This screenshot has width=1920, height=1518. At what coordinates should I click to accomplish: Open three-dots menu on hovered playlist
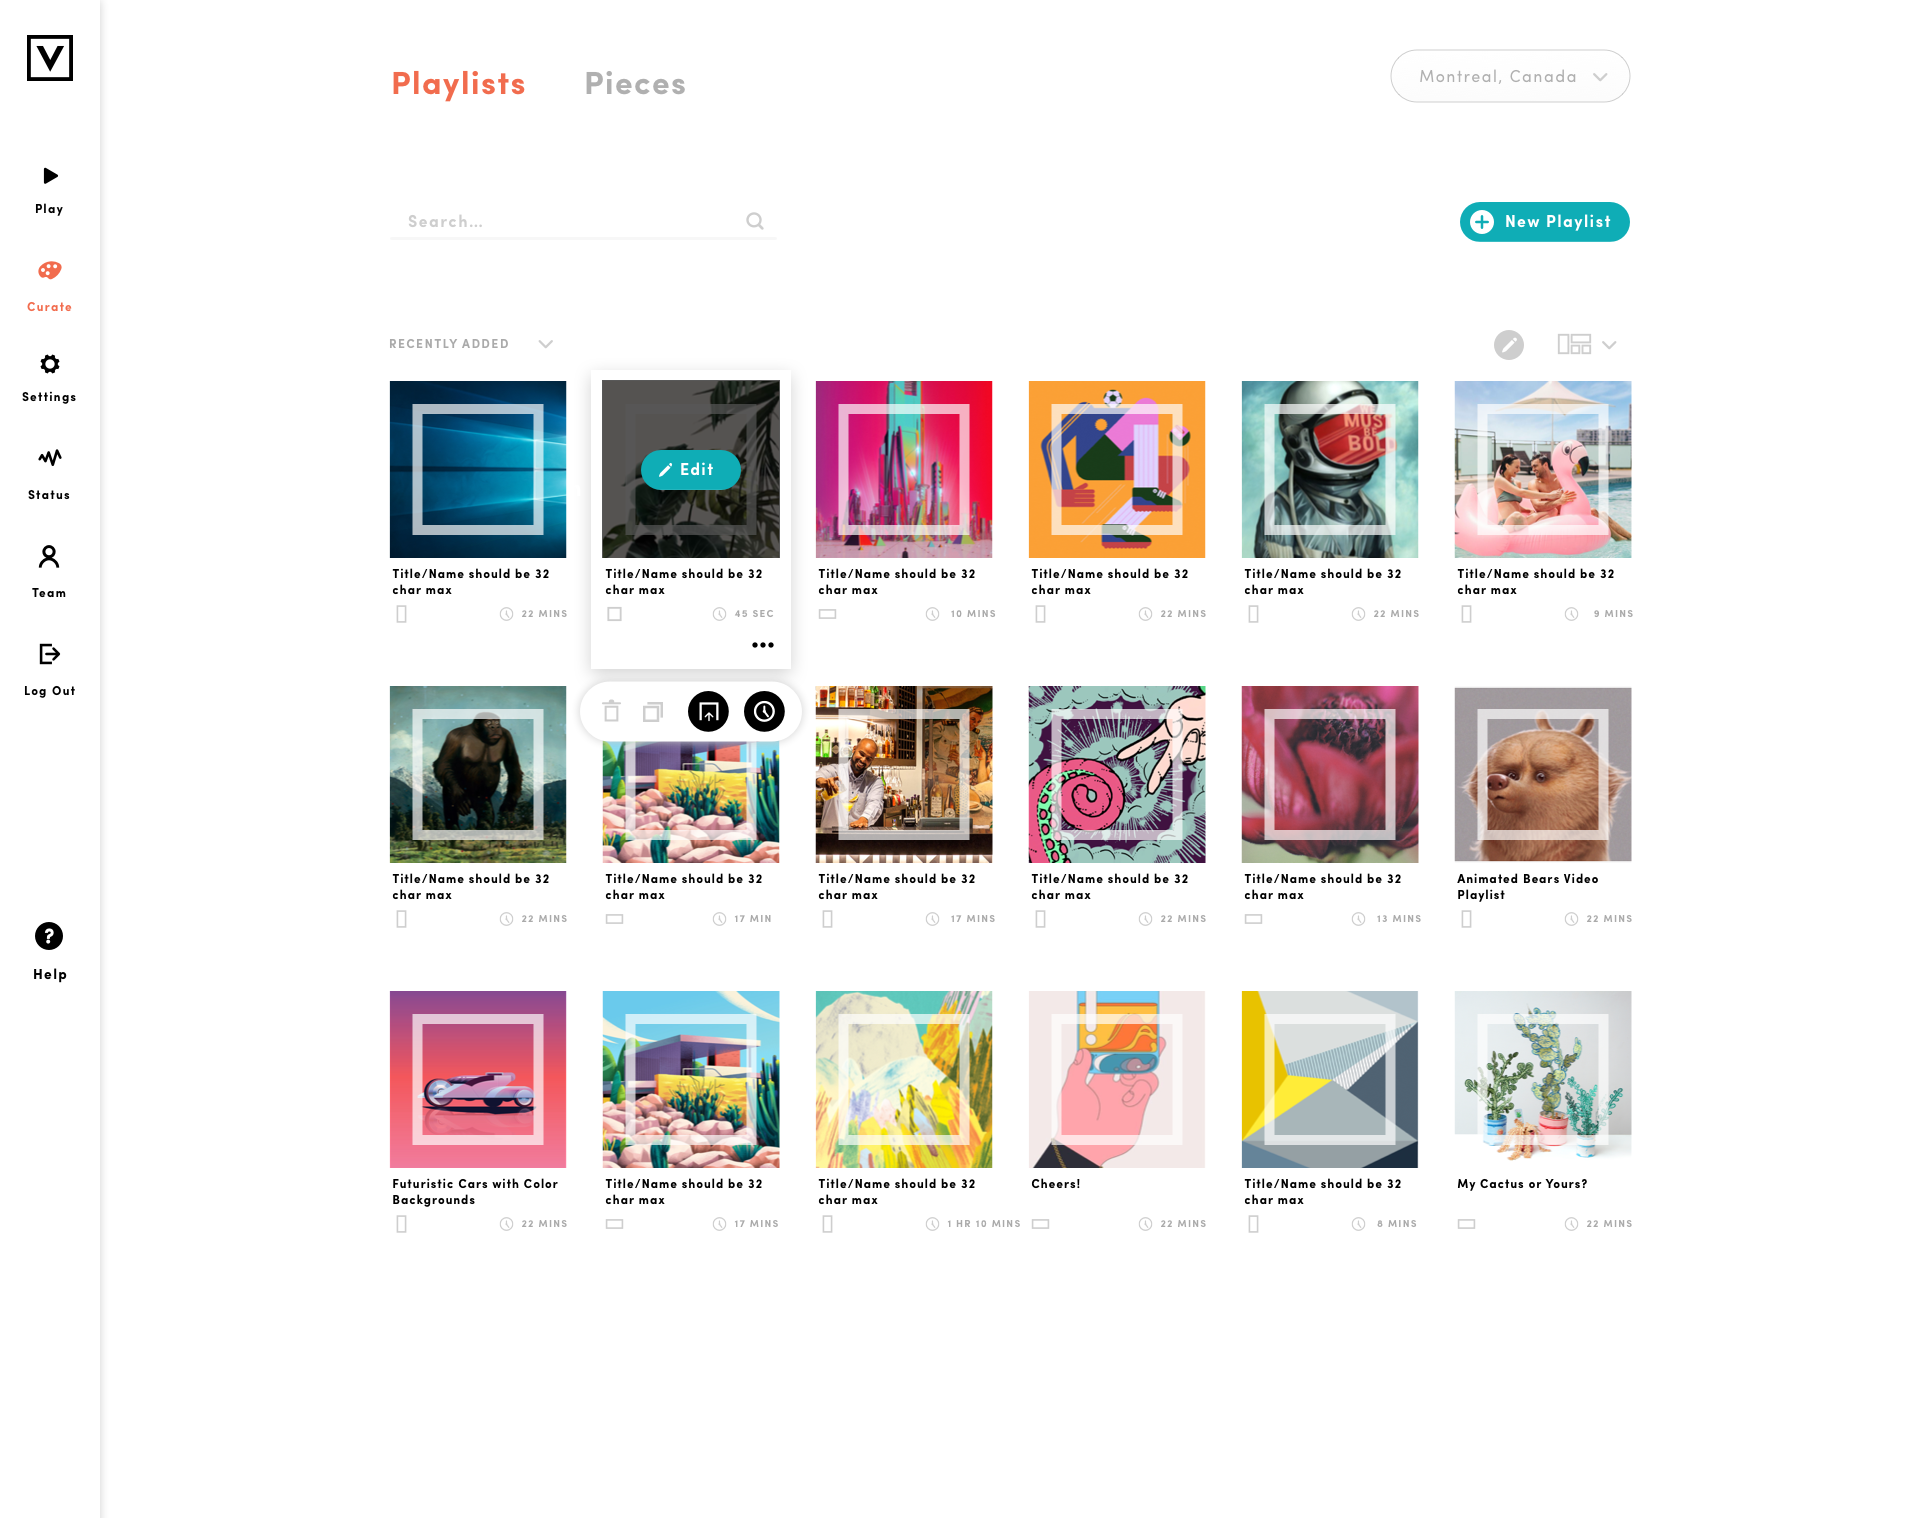pos(763,645)
